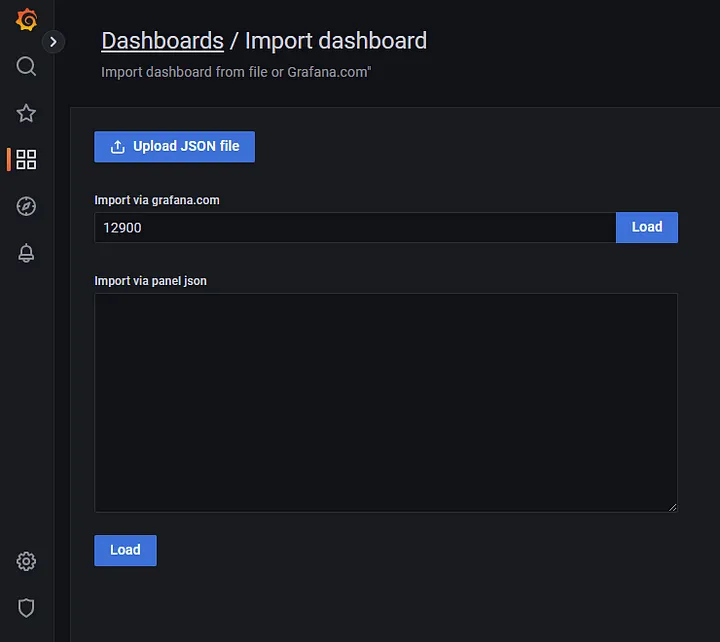Open the Explore compass icon
The width and height of the screenshot is (720, 642).
coord(26,206)
